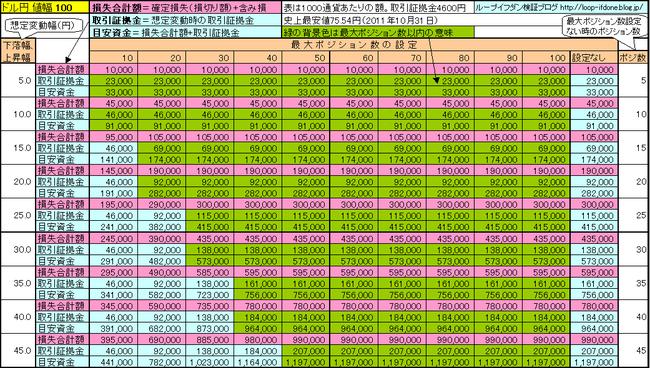650x368 pixels.
Task: Click the green legend cell "緑の背景色は最大ポジション数以内の意味"
Action: 378,32
